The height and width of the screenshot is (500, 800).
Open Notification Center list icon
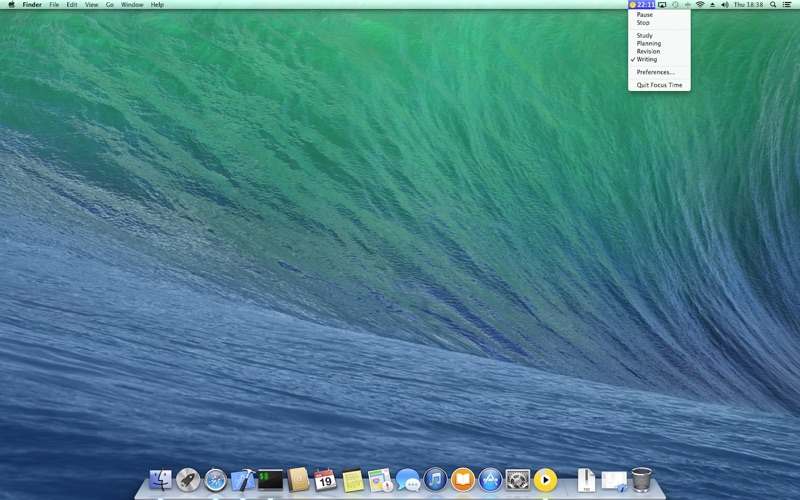click(787, 5)
